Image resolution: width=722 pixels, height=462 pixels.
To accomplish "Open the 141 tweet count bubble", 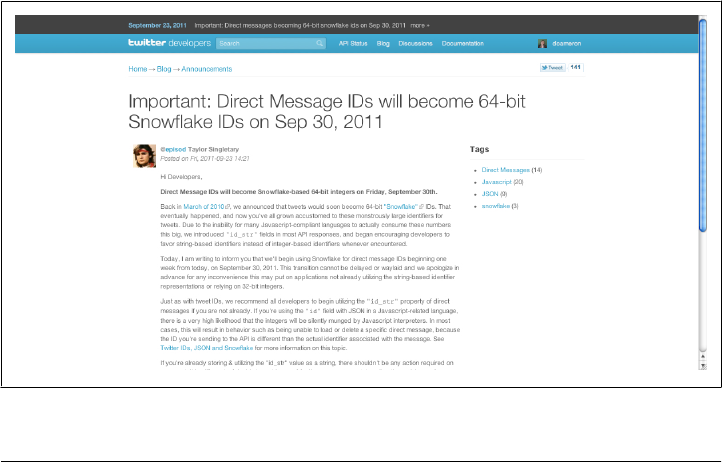I will [576, 67].
